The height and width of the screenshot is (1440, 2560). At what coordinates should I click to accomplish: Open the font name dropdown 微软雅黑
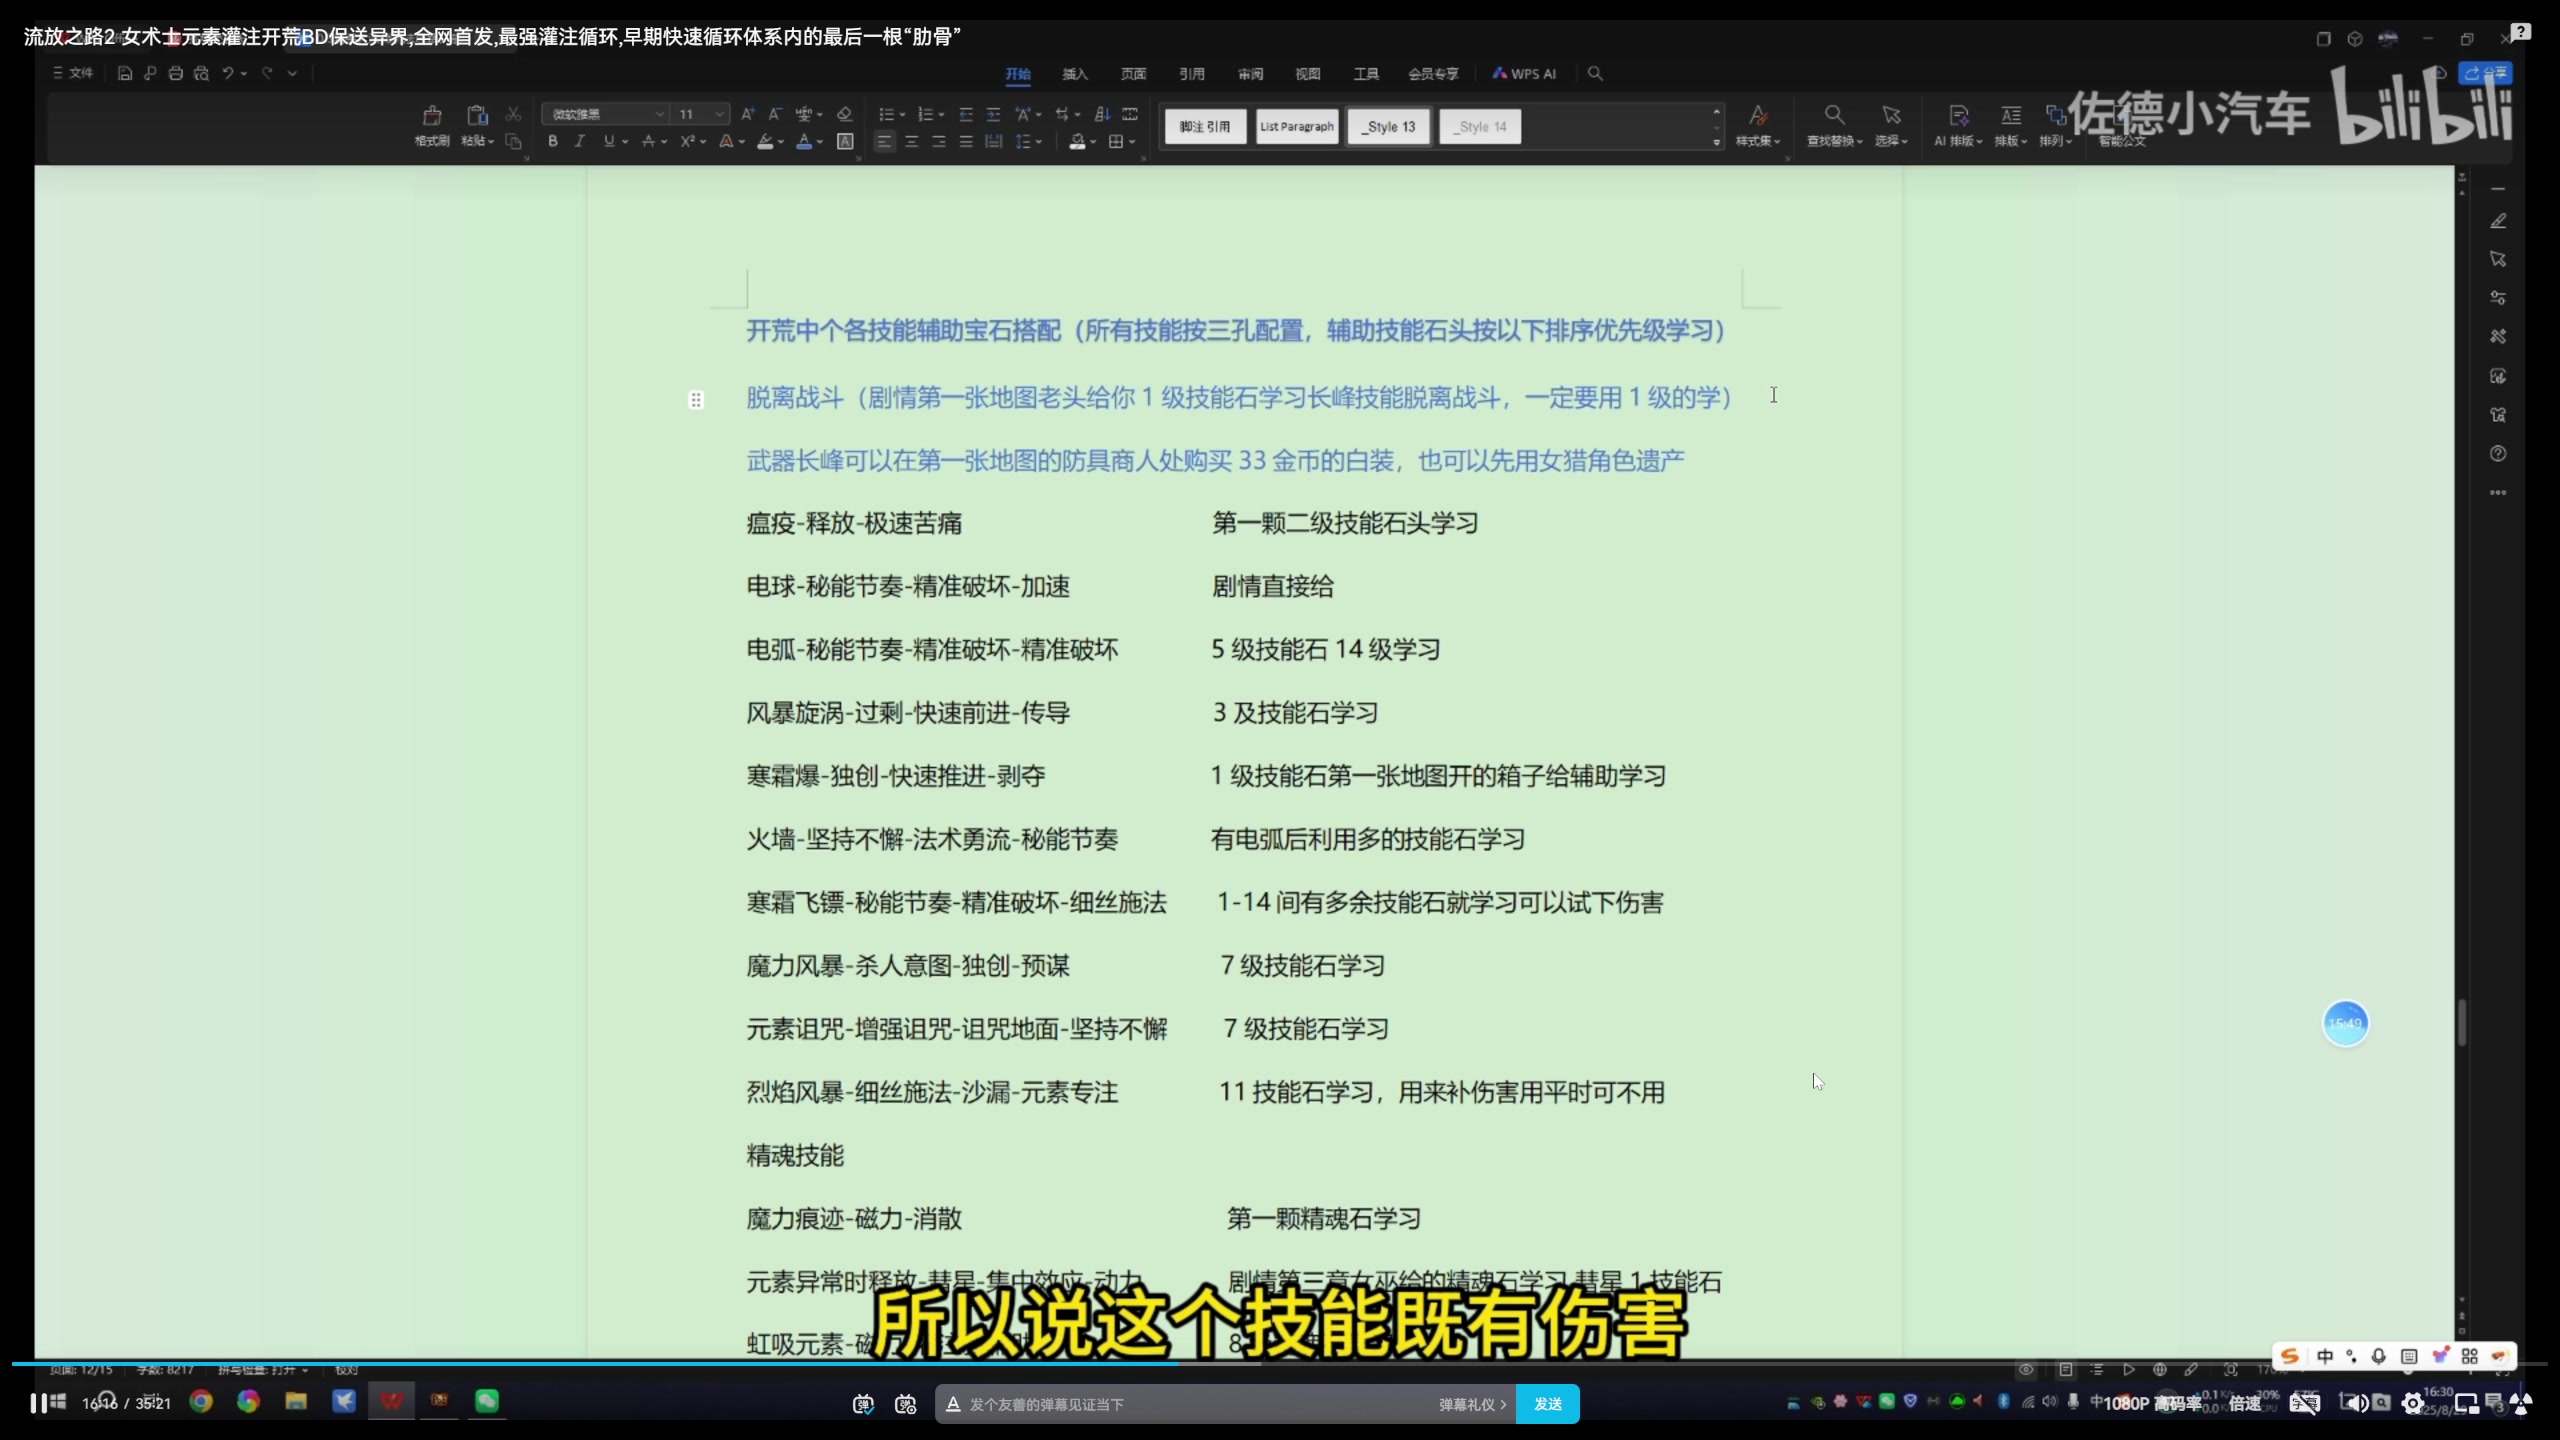(x=606, y=114)
